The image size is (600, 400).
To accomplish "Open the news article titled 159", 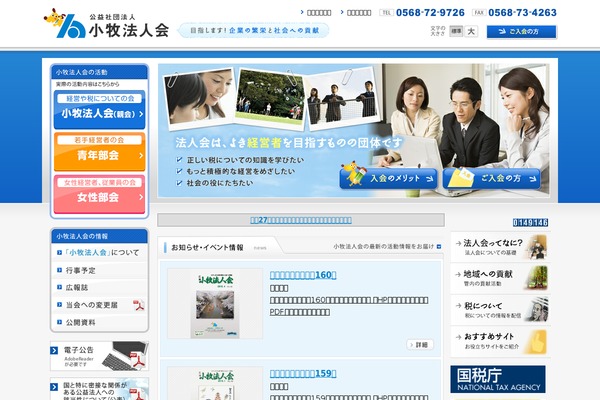I will tap(303, 374).
